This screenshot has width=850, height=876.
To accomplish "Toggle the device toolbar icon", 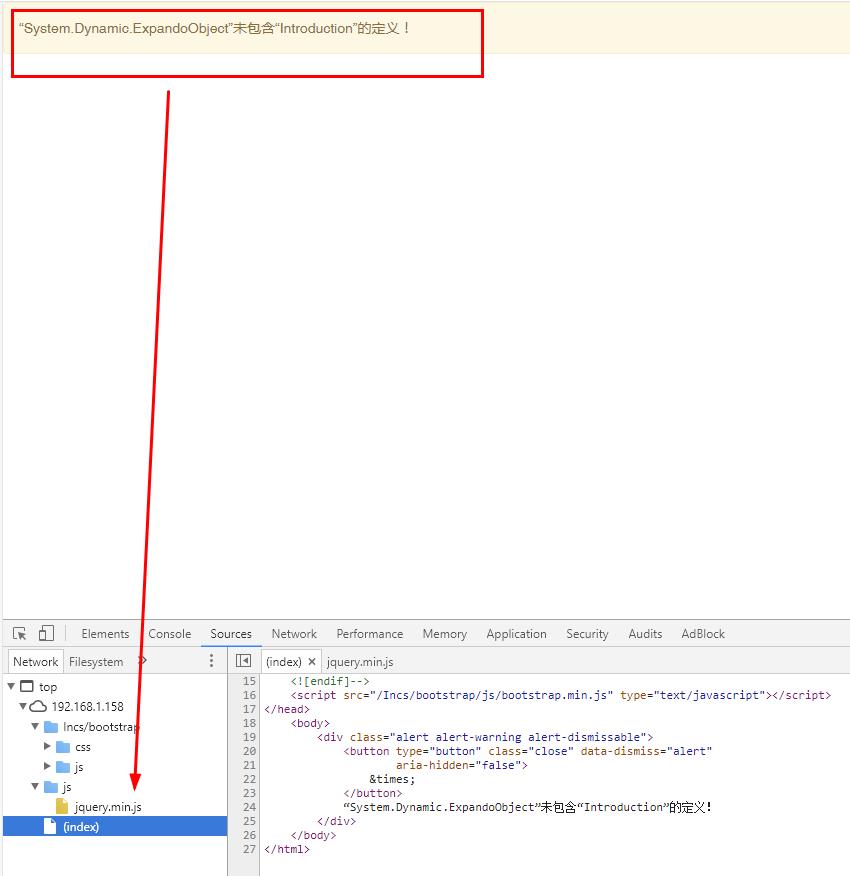I will 46,634.
